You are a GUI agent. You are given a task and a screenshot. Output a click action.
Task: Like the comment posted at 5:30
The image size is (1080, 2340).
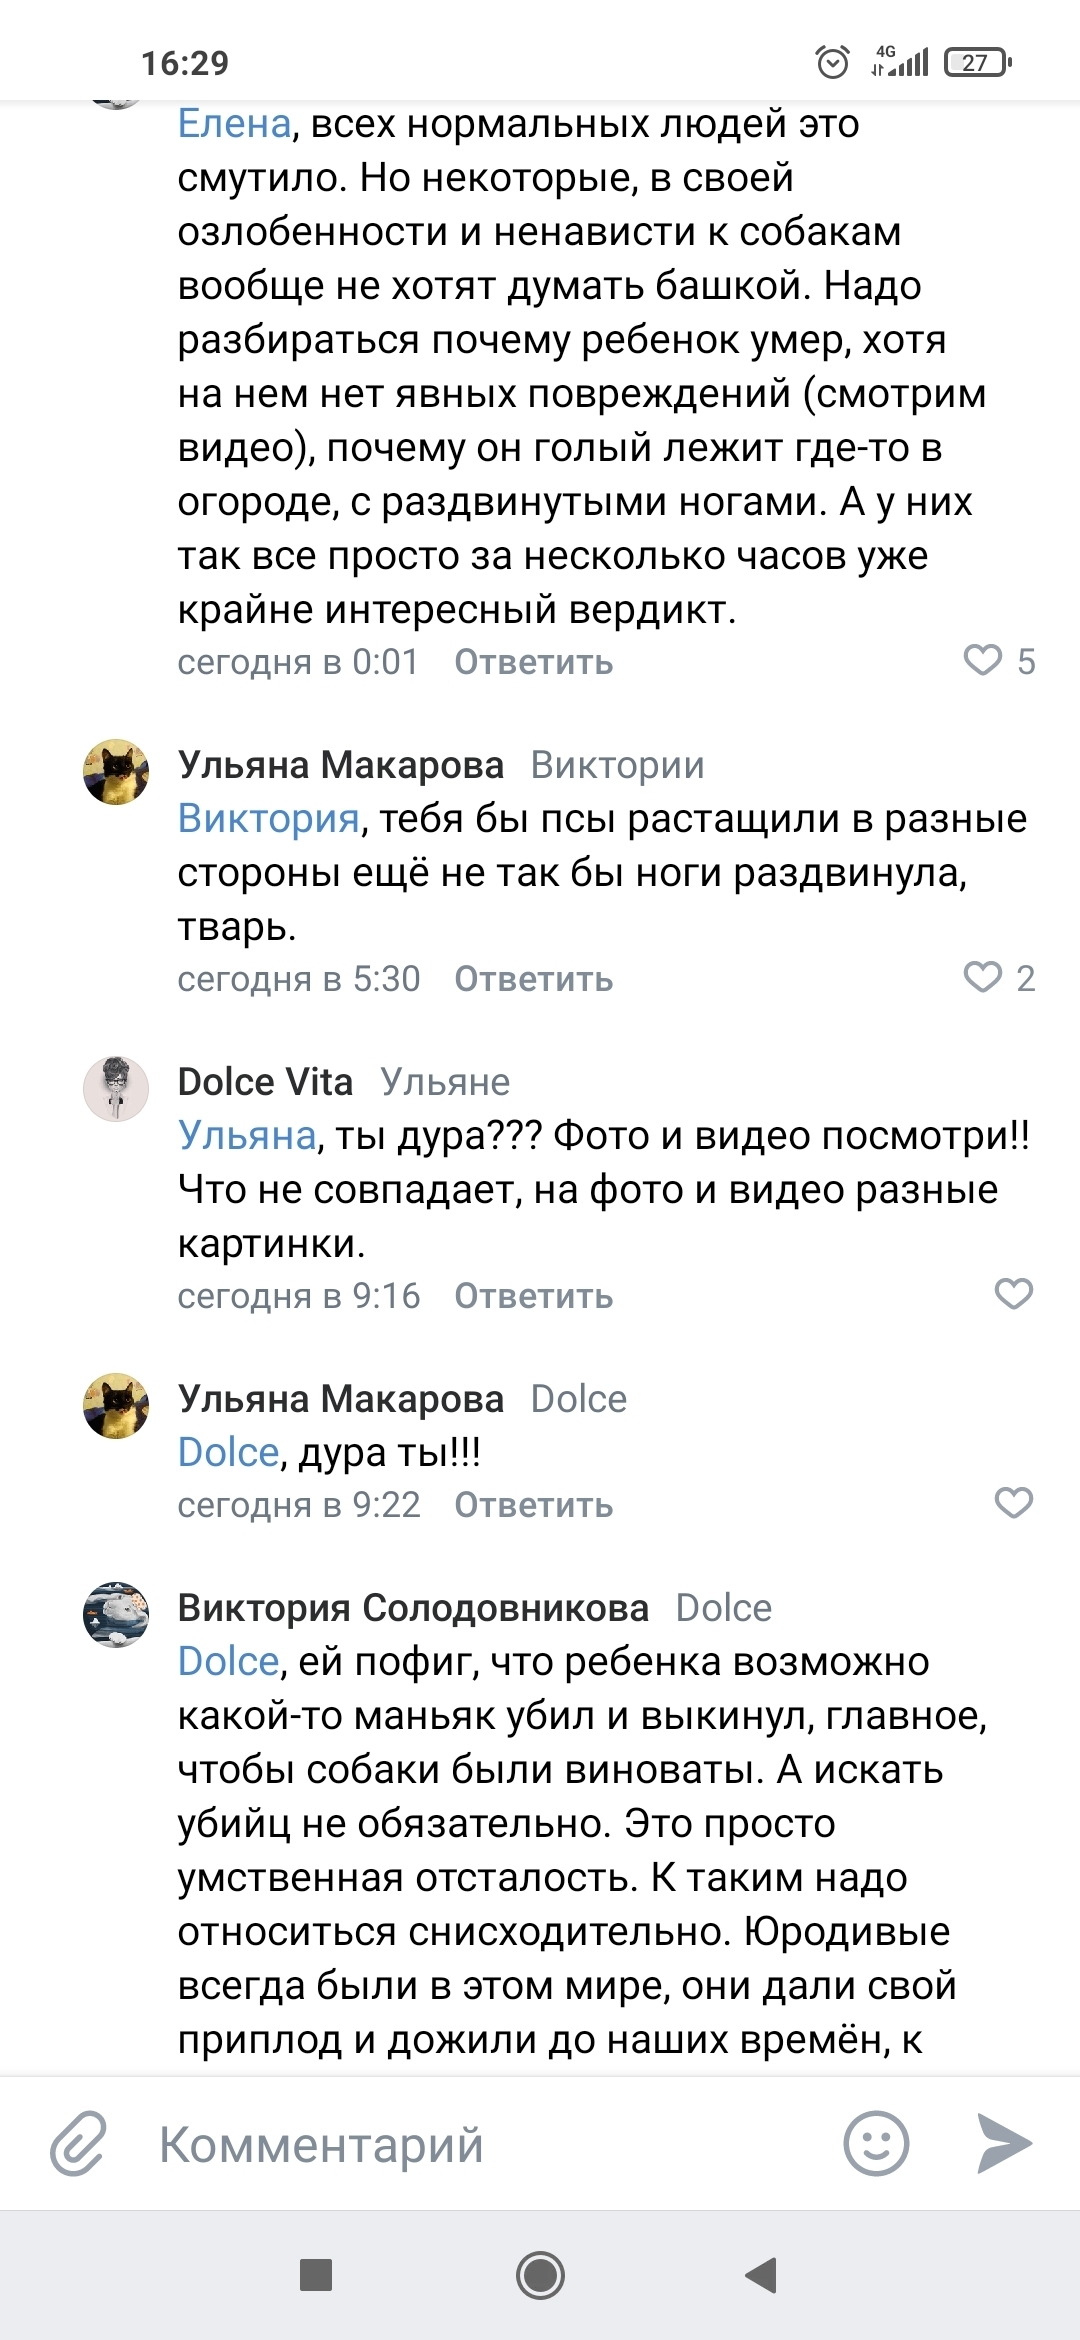[x=983, y=977]
